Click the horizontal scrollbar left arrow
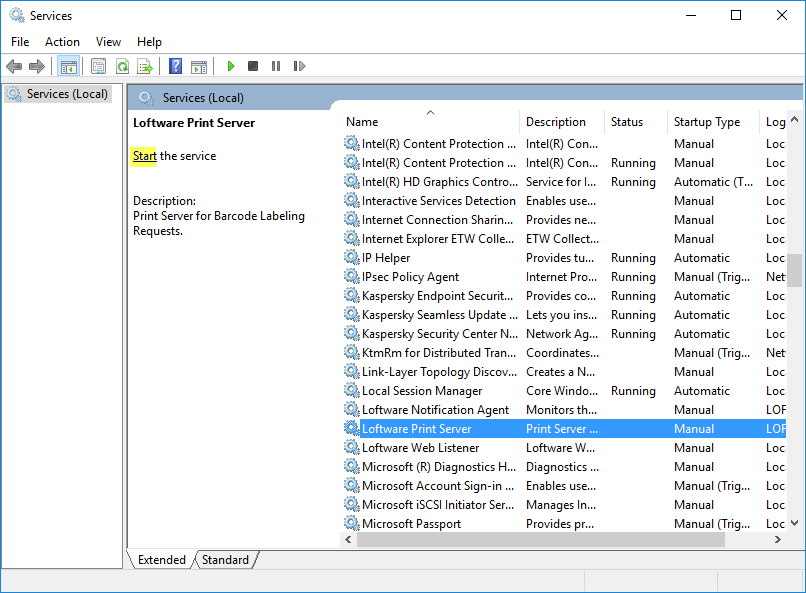The image size is (806, 593). click(349, 540)
